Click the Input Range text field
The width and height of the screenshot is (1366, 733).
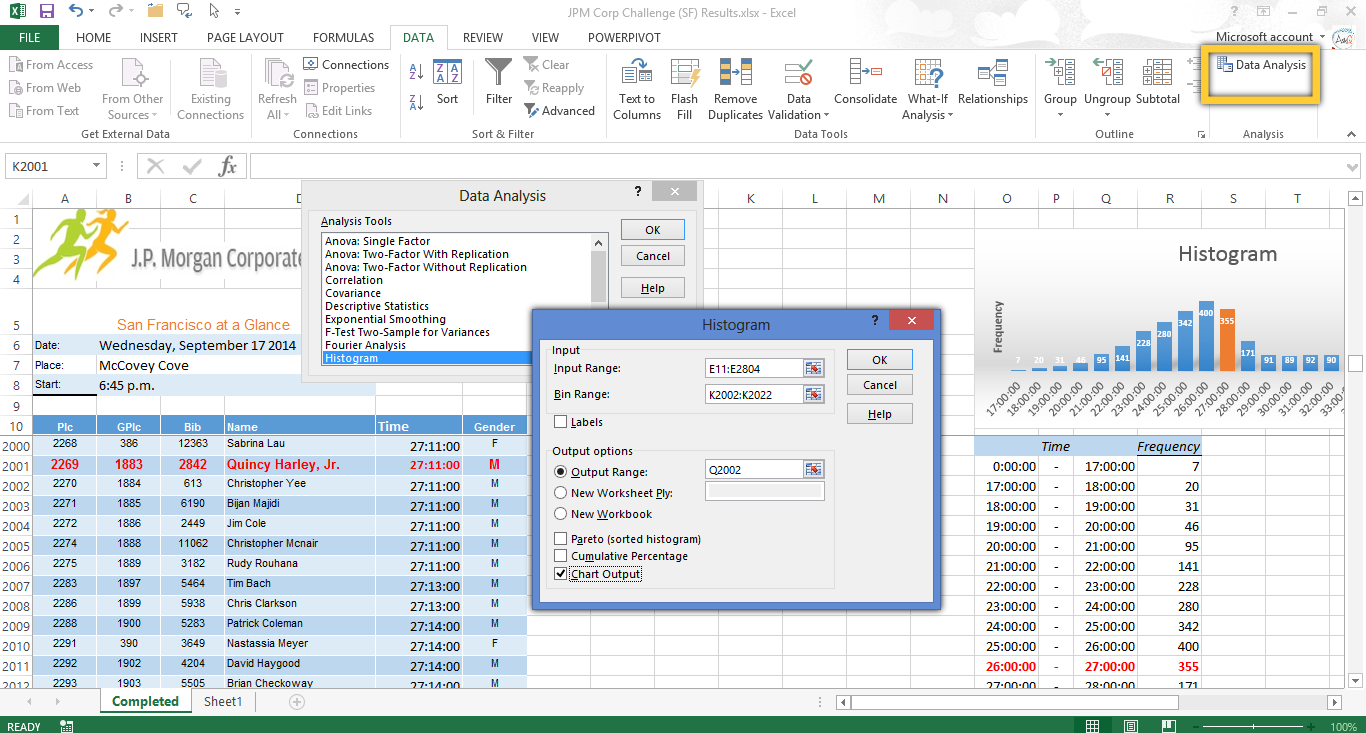[754, 368]
